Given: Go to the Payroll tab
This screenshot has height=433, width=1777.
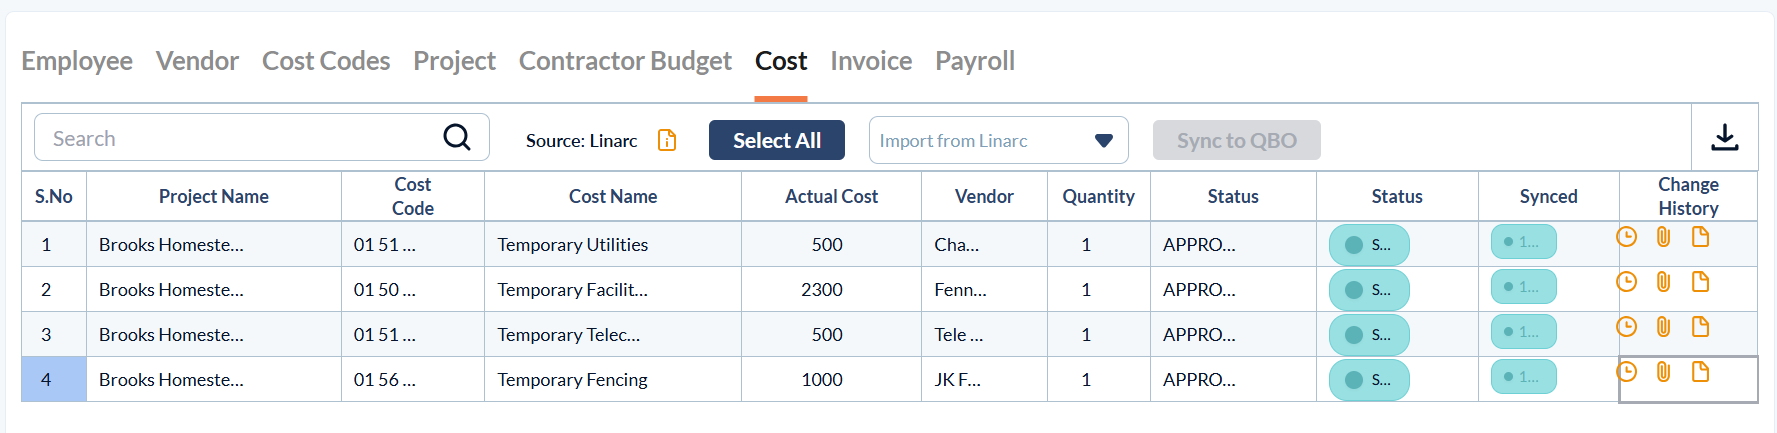Looking at the screenshot, I should coord(974,61).
